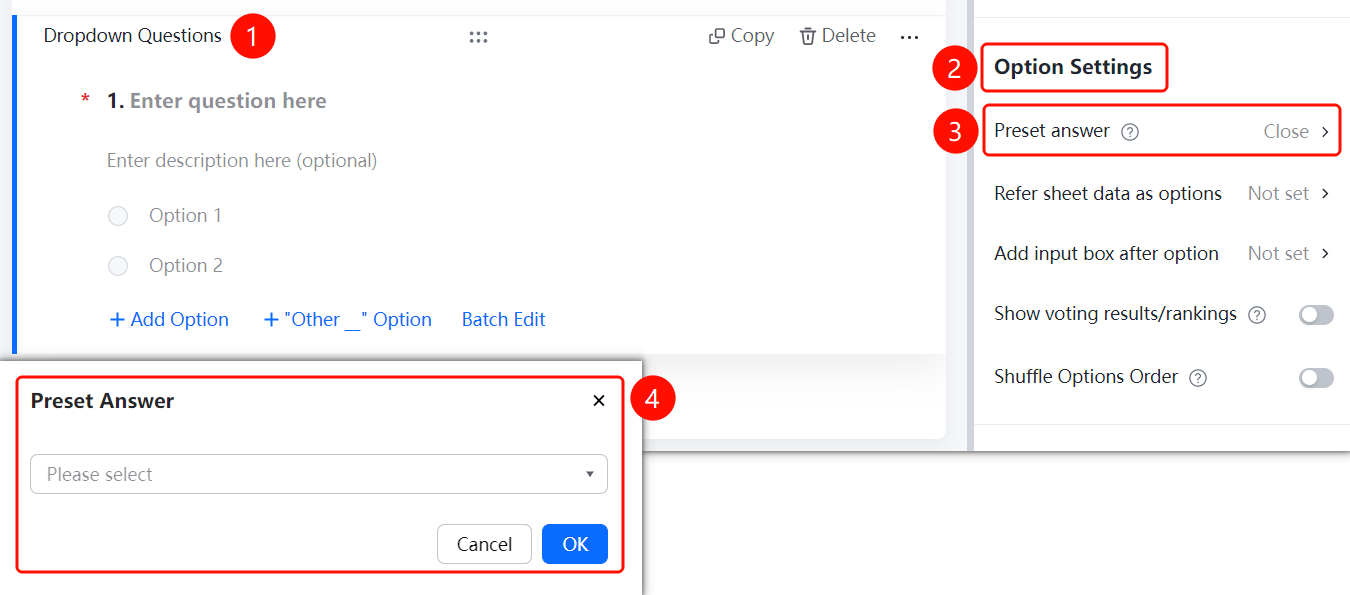Click the Add Option link
Image resolution: width=1350 pixels, height=595 pixels.
click(169, 319)
